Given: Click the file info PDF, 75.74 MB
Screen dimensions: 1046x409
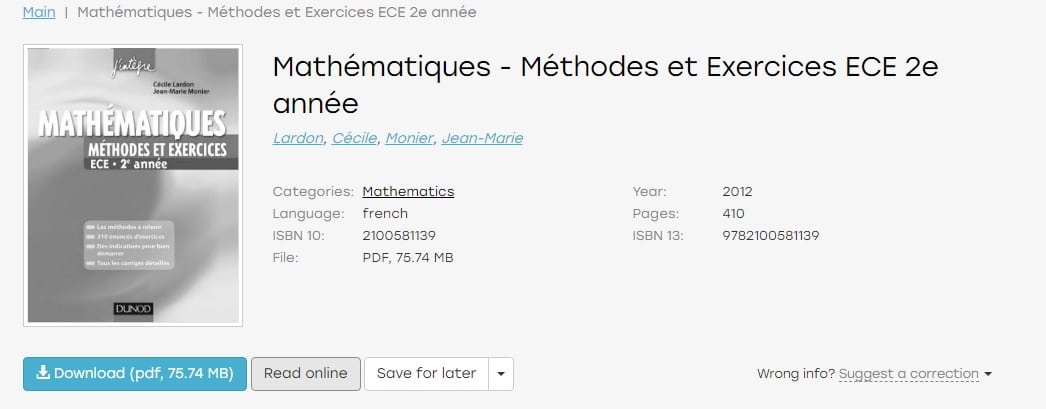Looking at the screenshot, I should coord(408,258).
